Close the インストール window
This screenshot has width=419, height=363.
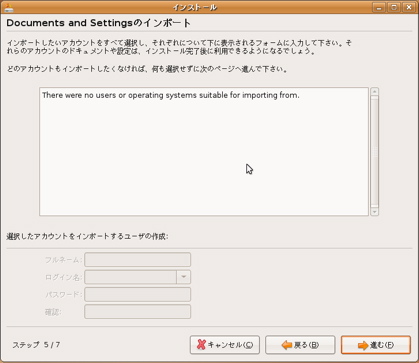[409, 7]
